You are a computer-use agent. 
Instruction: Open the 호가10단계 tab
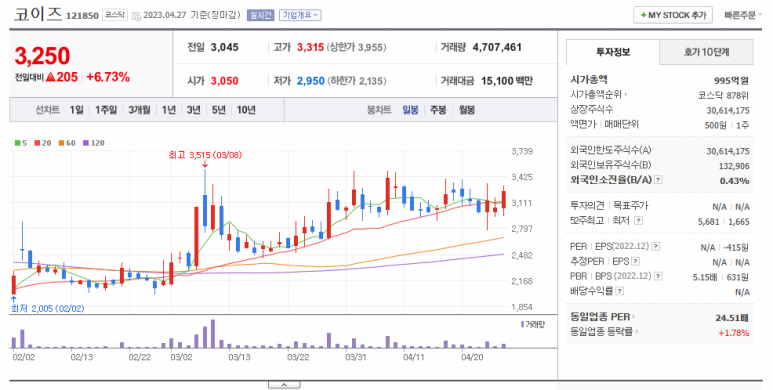pos(706,52)
